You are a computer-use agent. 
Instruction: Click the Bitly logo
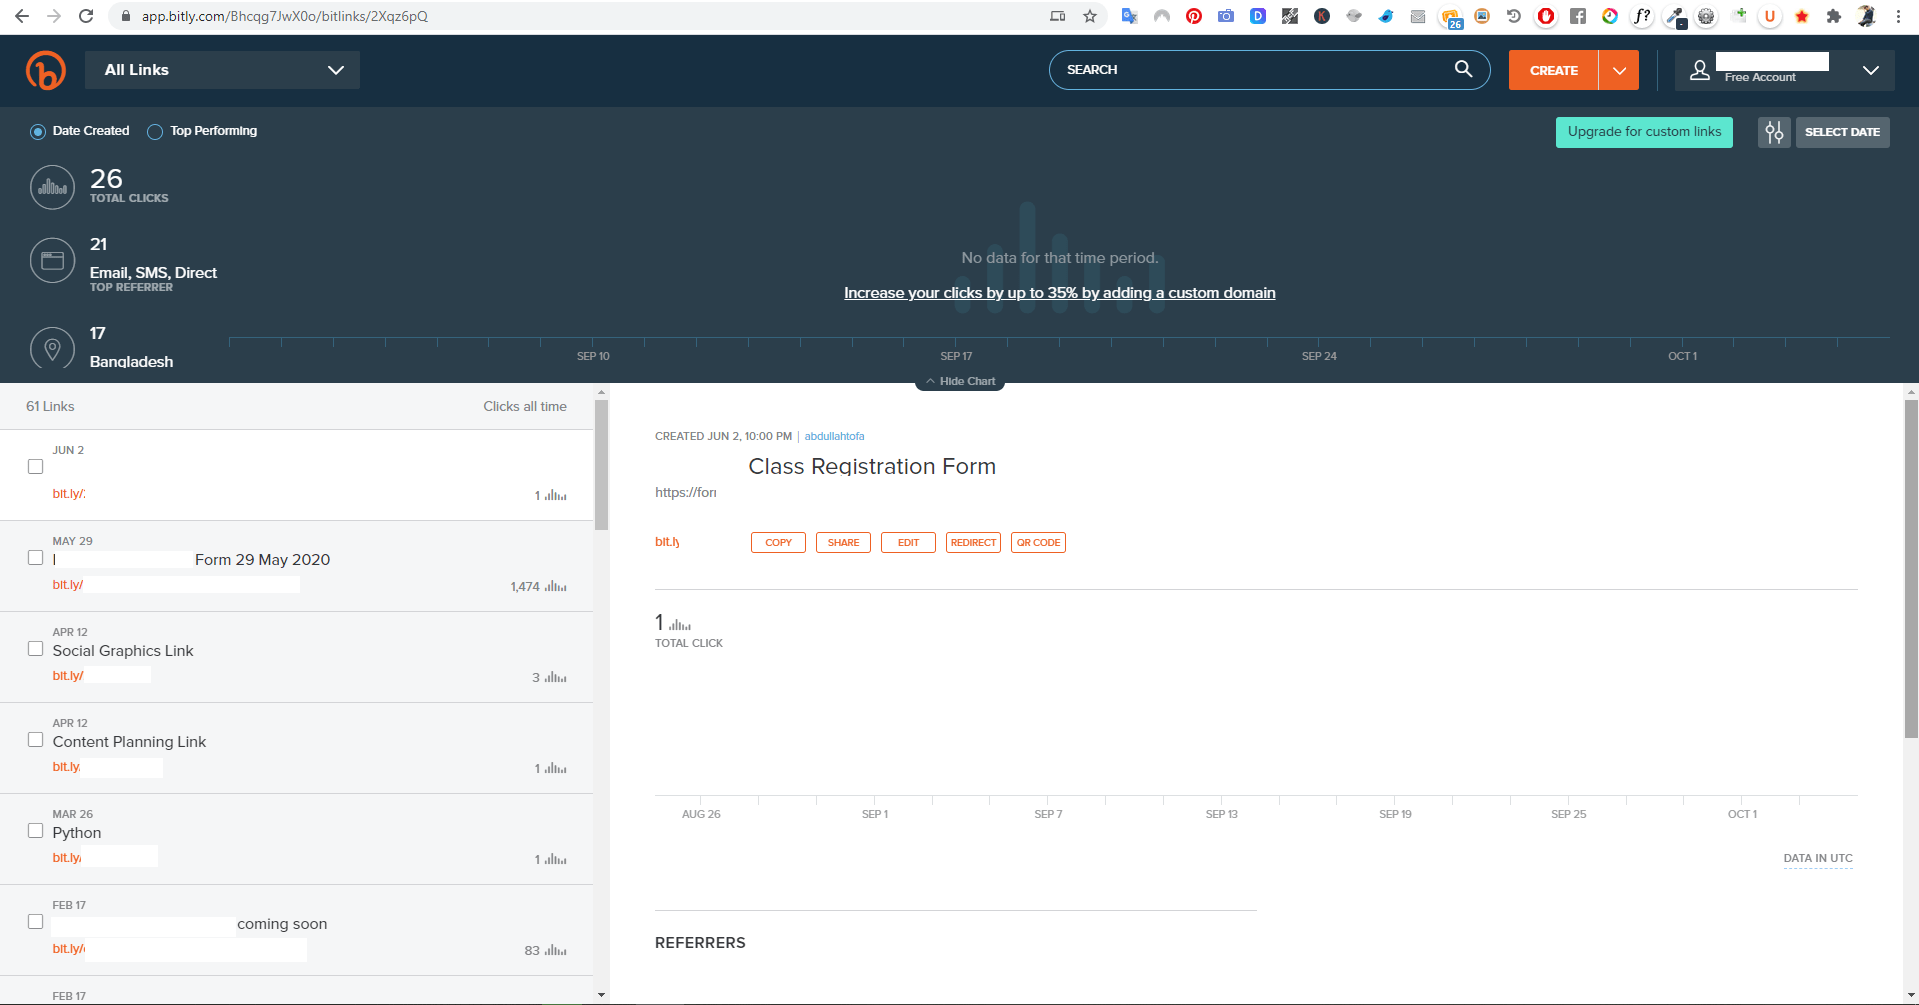coord(45,70)
